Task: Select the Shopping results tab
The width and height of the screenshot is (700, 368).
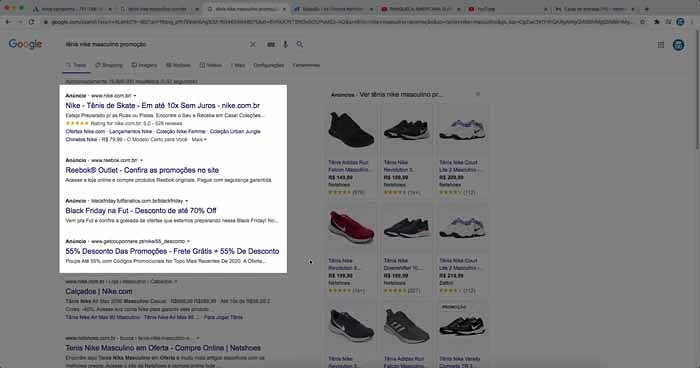Action: (x=108, y=65)
